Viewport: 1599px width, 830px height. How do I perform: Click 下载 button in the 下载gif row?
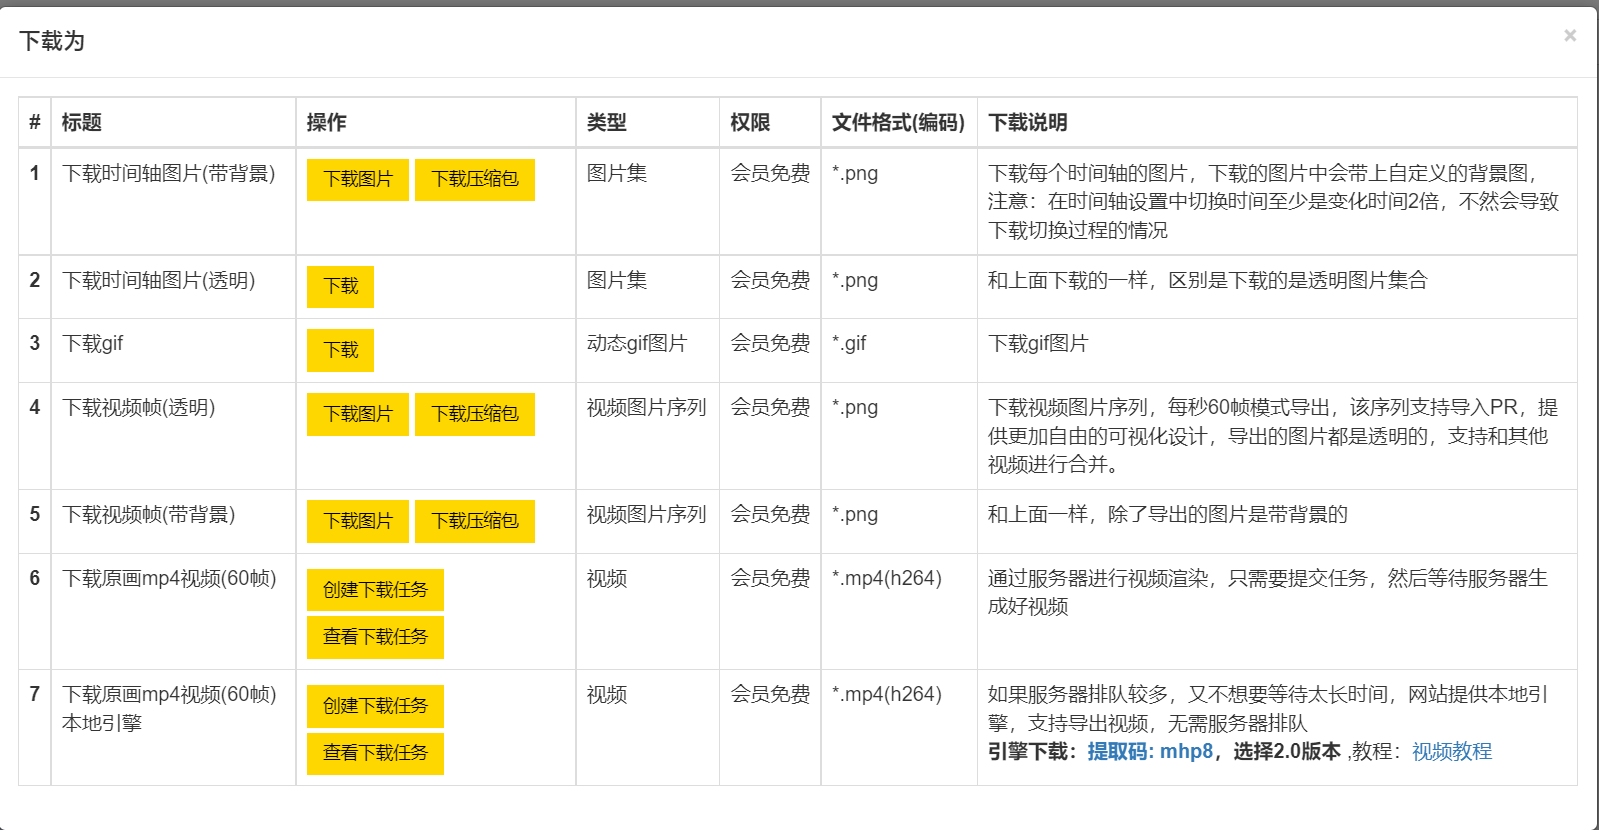coord(340,350)
